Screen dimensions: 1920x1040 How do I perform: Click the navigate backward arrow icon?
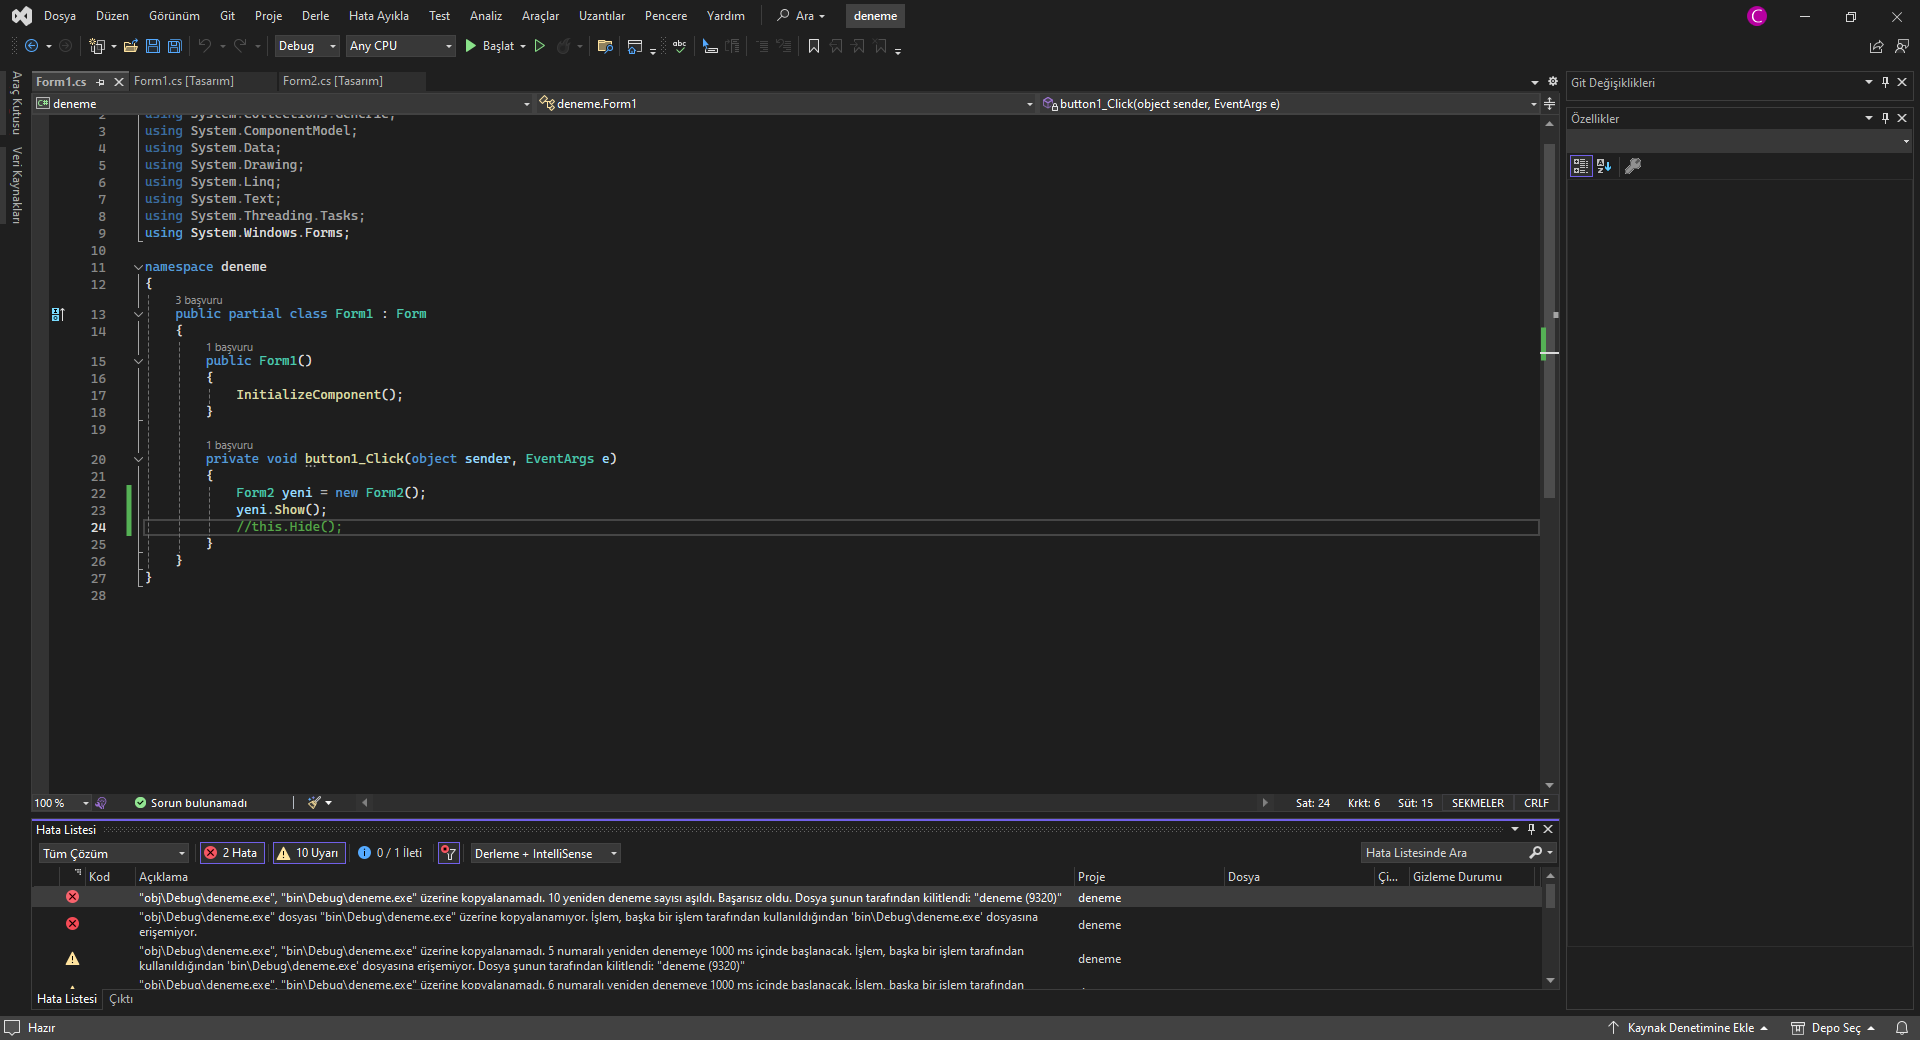[32, 46]
